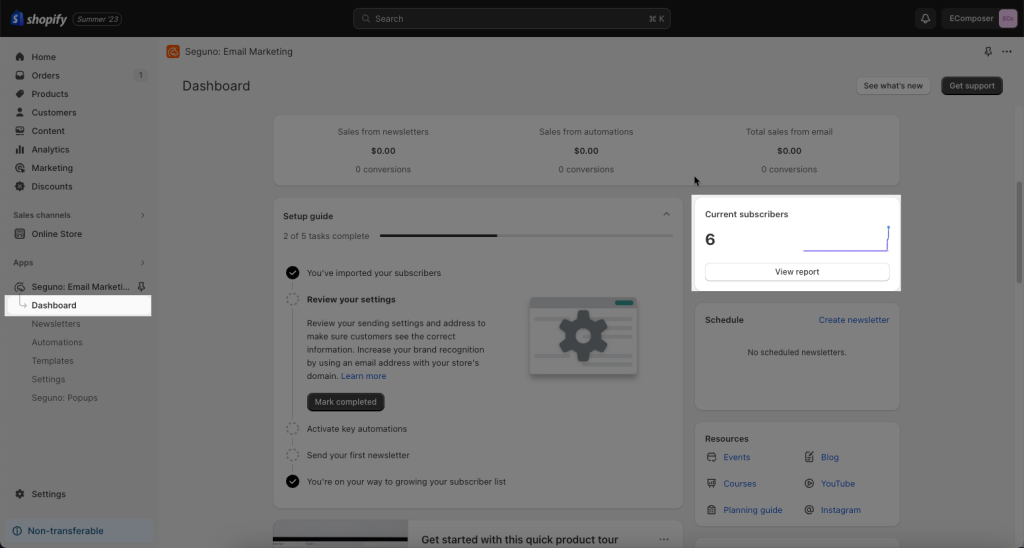Click the Blog note icon
Image resolution: width=1024 pixels, height=548 pixels.
tap(809, 457)
